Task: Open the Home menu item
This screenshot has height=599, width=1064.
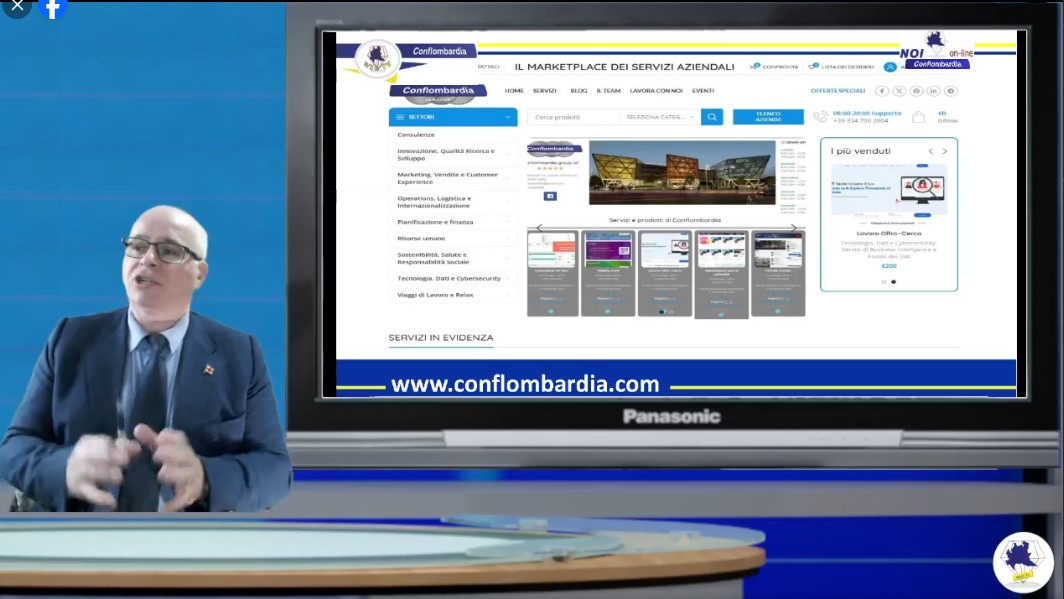Action: (x=514, y=91)
